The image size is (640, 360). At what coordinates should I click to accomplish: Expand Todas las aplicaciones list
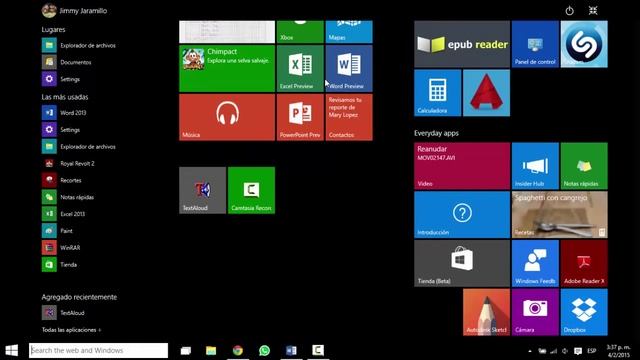coord(71,330)
